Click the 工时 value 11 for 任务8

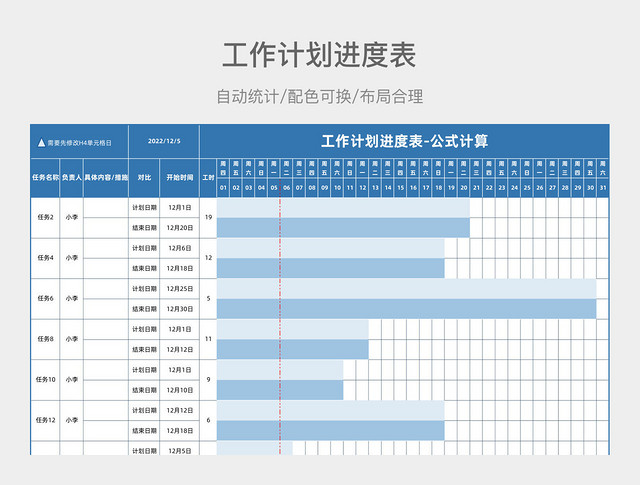point(208,339)
